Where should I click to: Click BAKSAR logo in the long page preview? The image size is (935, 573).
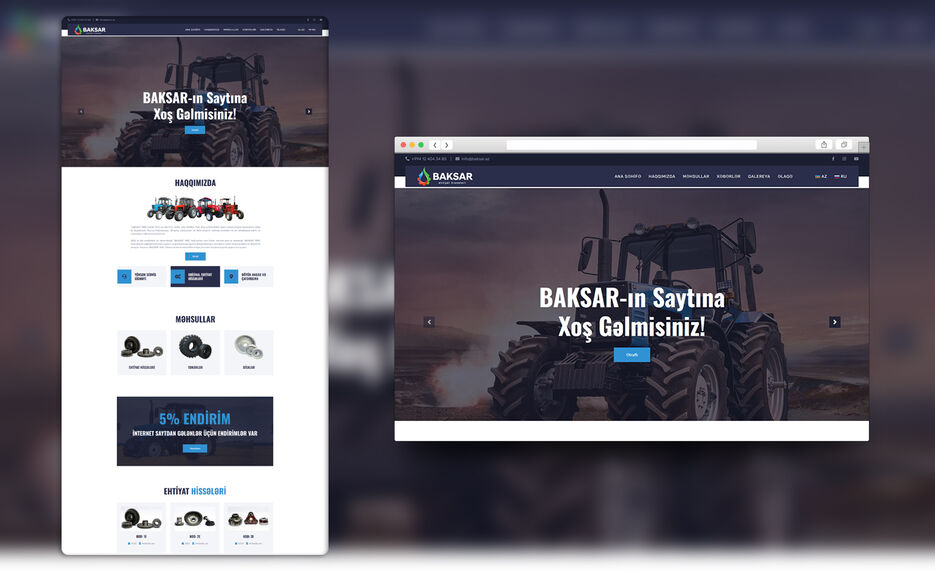90,29
